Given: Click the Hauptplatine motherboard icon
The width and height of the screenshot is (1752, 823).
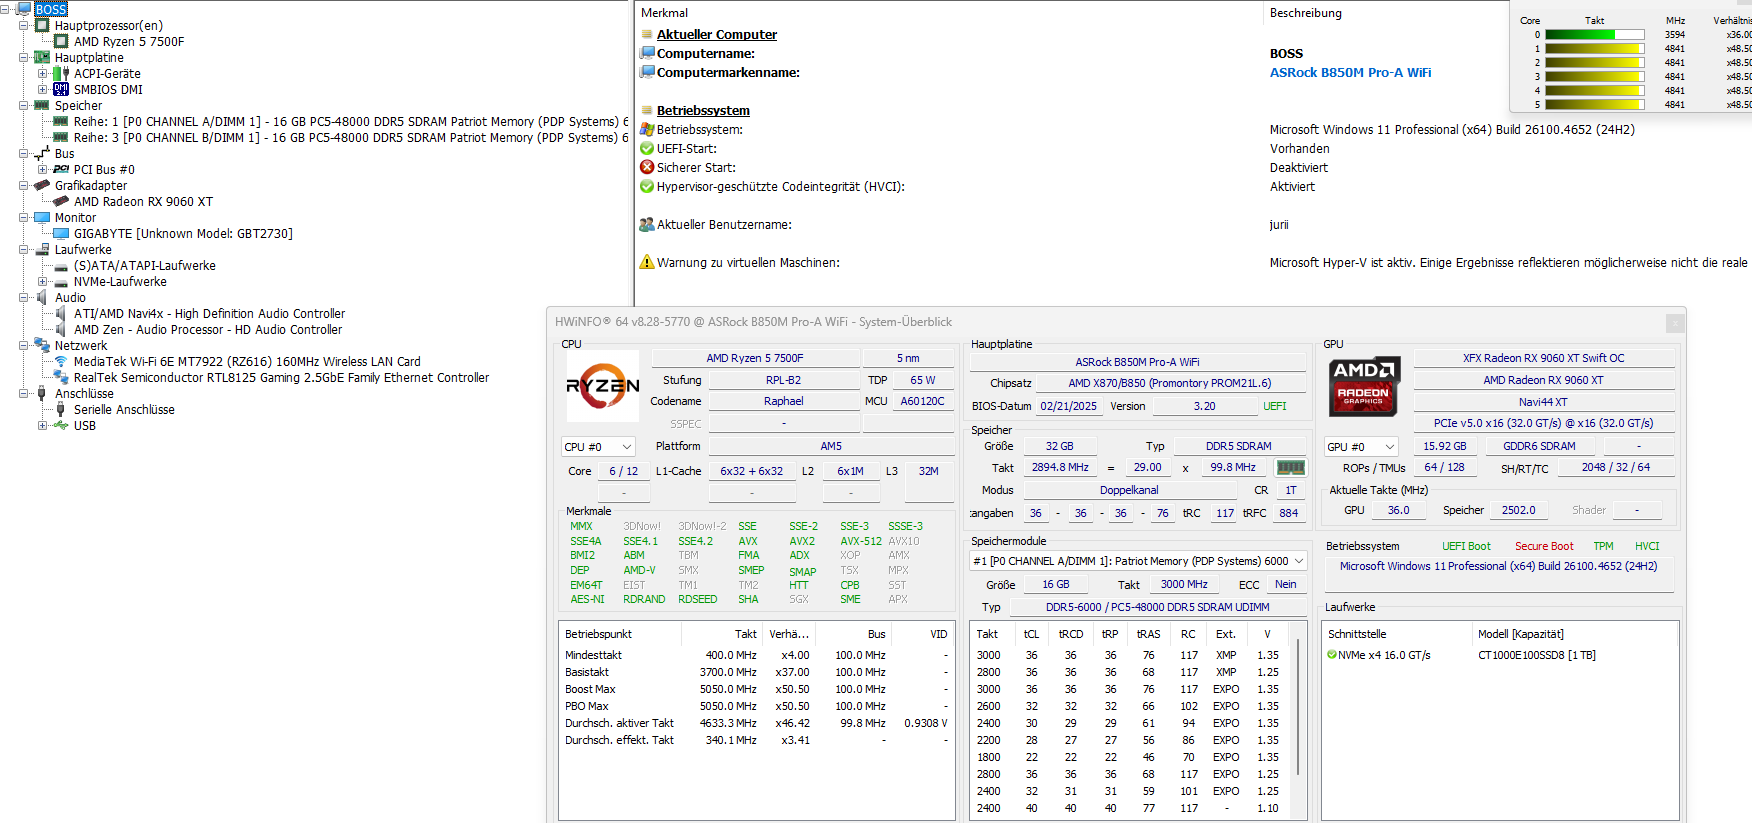Looking at the screenshot, I should (x=42, y=57).
